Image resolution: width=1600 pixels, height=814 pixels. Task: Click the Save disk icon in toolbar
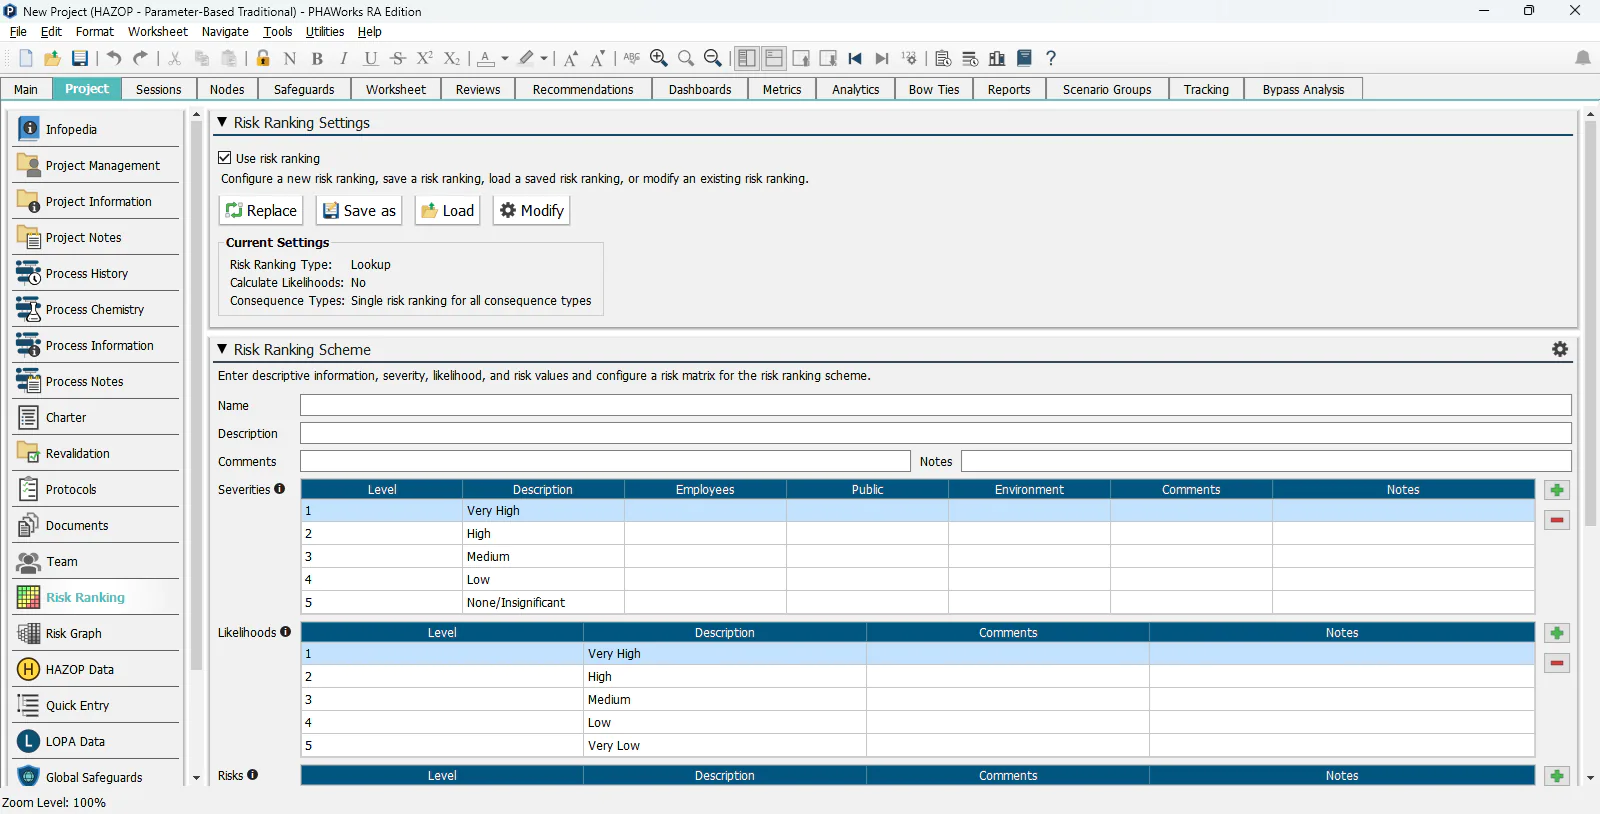[80, 58]
